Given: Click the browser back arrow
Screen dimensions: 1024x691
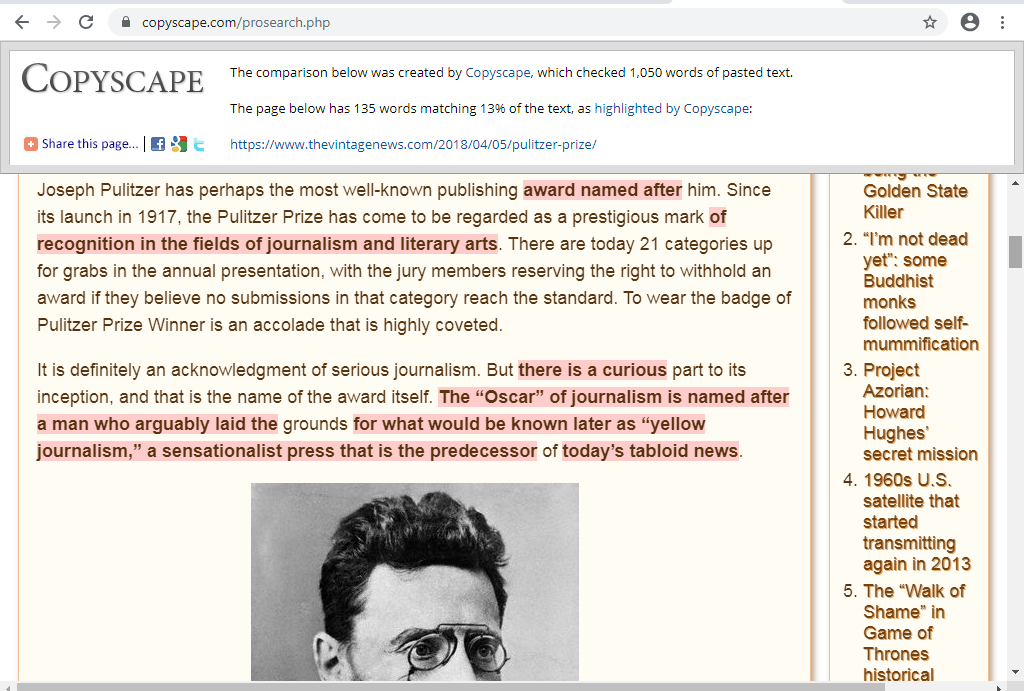Looking at the screenshot, I should [x=22, y=22].
